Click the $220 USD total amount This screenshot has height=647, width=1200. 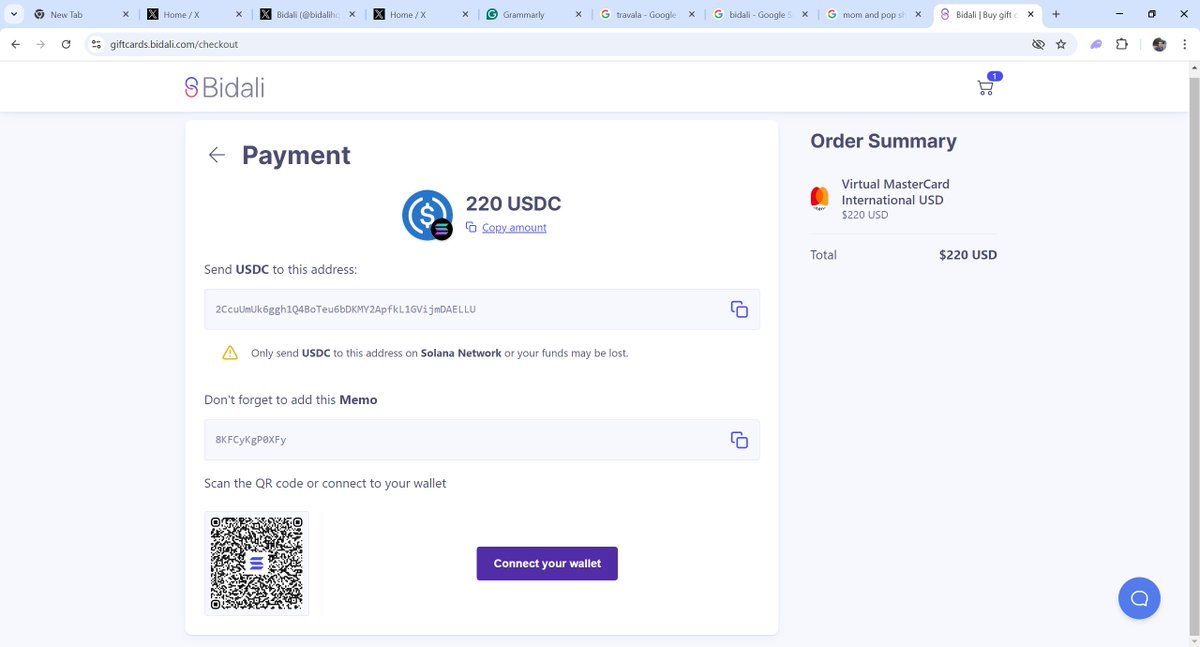[968, 255]
